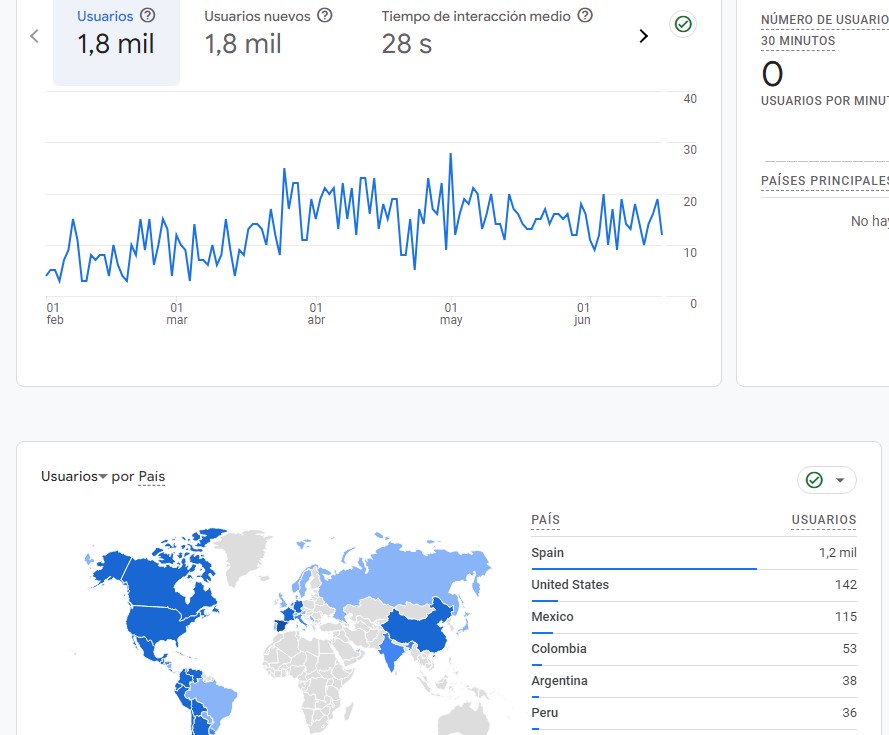This screenshot has height=735, width=889.
Task: Click the 30 MINUTOS label
Action: [798, 41]
